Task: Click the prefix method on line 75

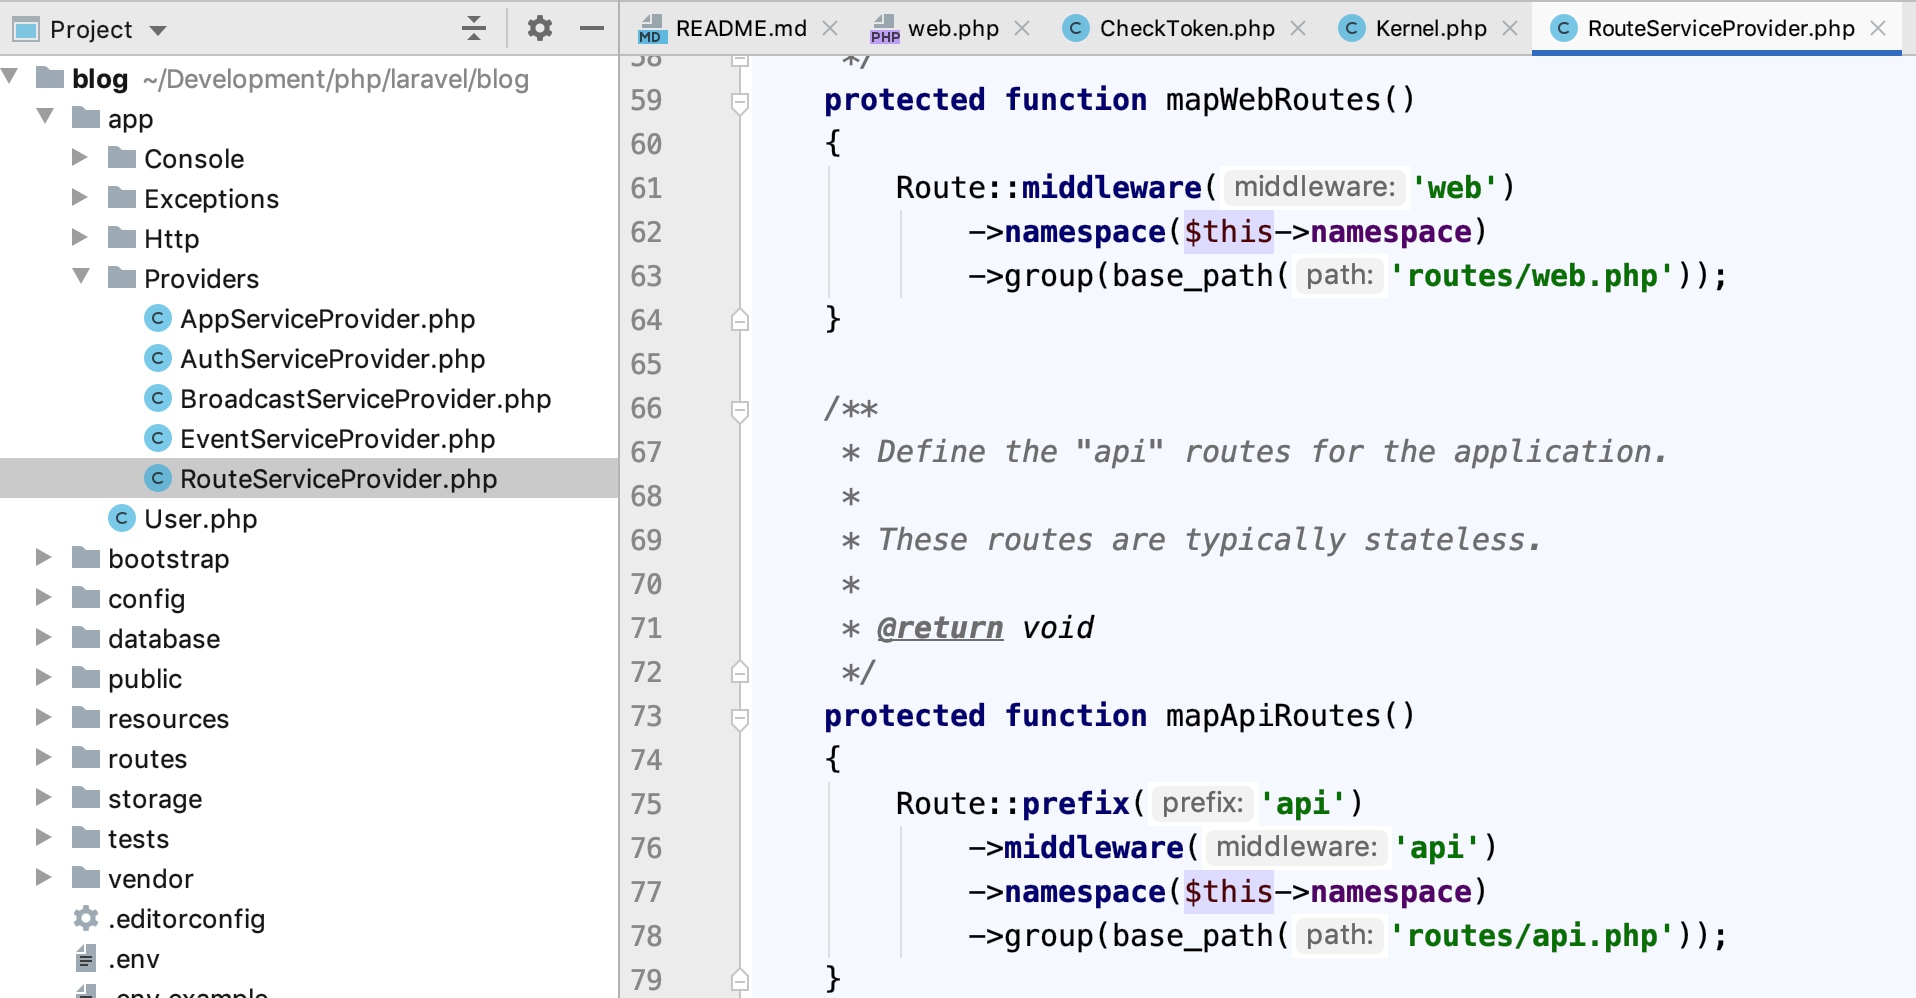Action: tap(1075, 804)
